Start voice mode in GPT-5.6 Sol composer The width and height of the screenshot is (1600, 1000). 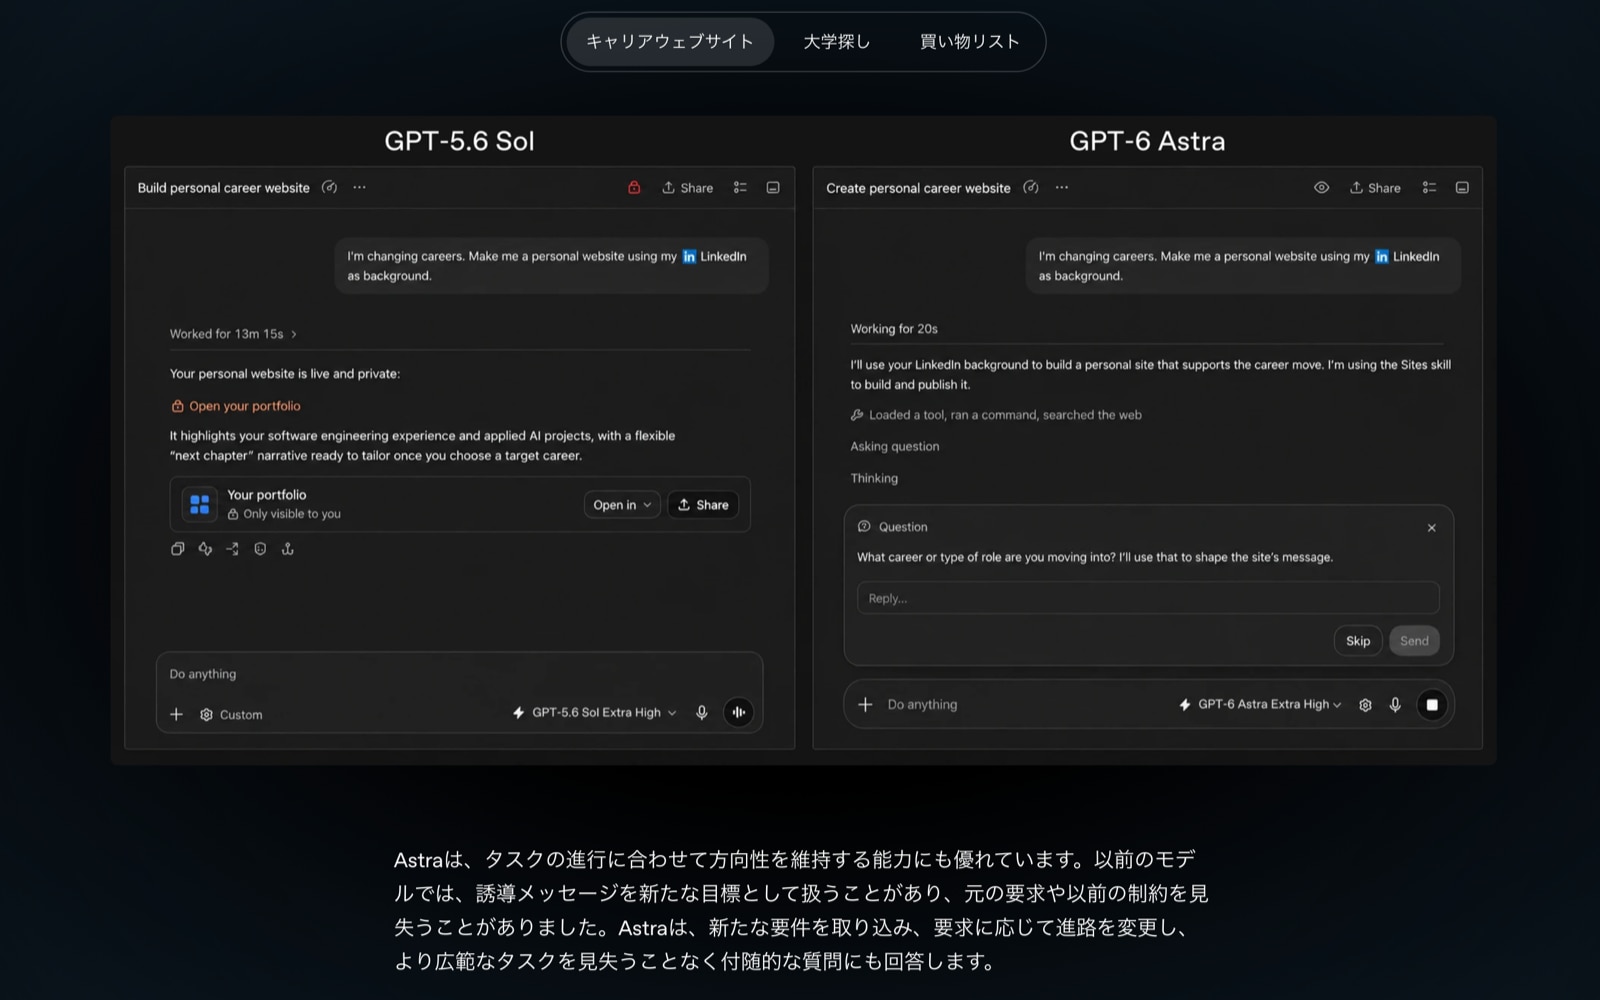coord(738,713)
